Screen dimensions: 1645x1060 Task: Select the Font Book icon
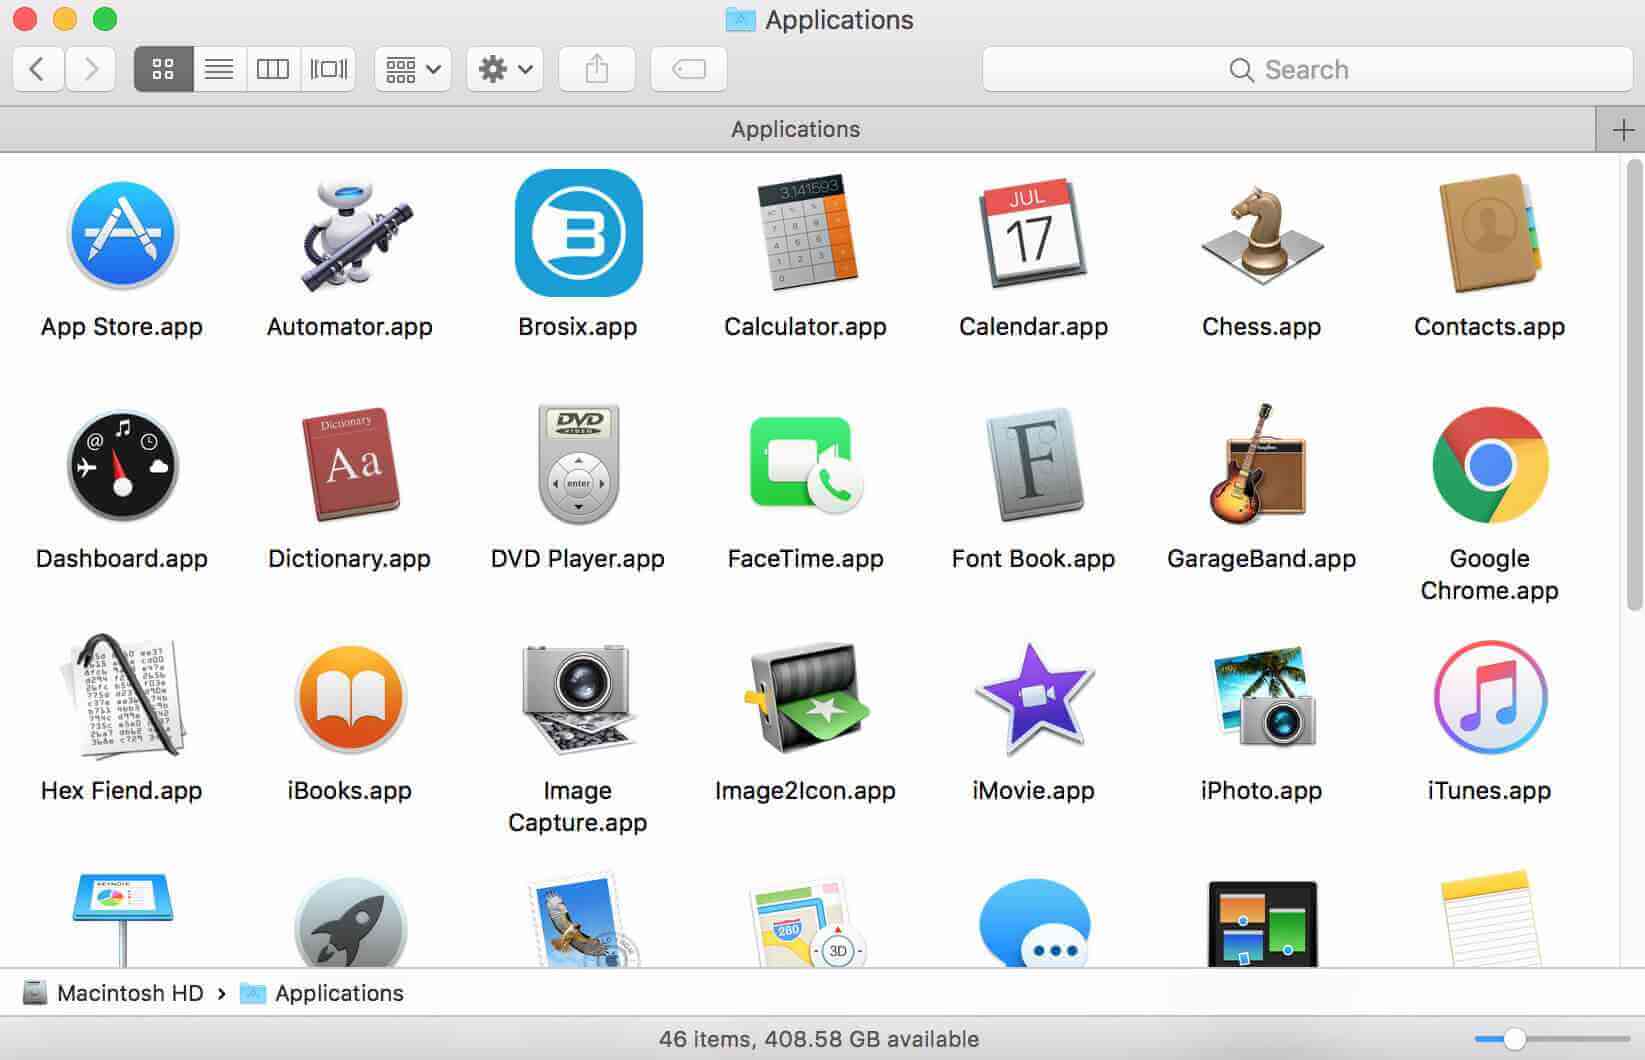coord(1034,465)
